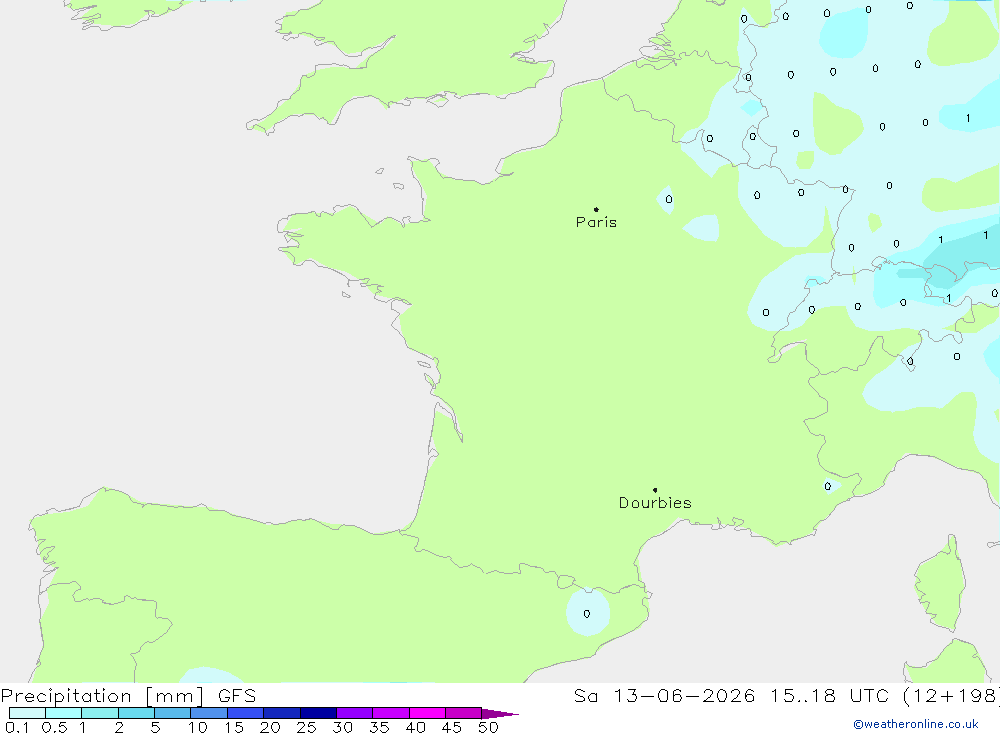Click the 15..18 UTC time range label
Viewport: 1000px width, 733px height.
[x=802, y=695]
